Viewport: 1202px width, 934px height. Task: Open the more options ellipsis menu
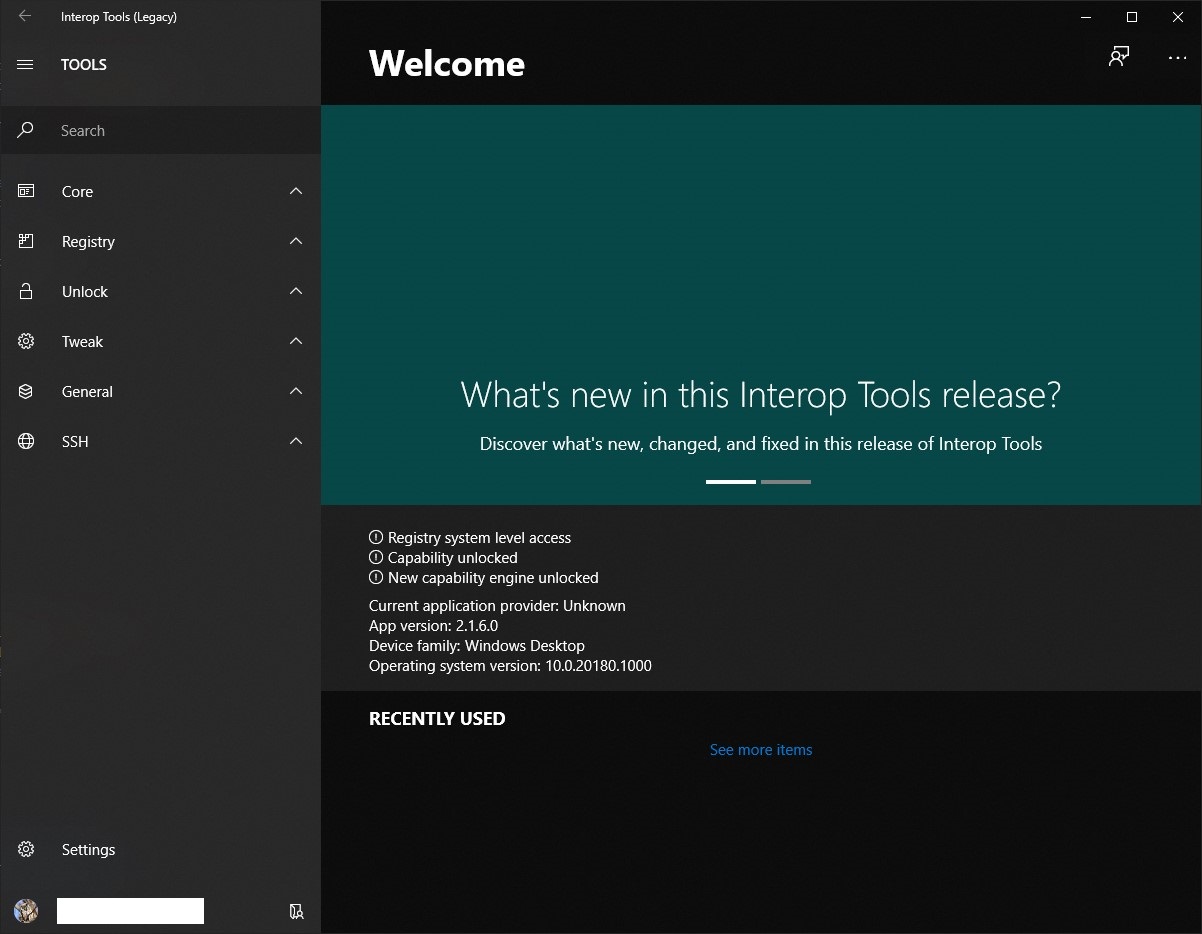(1177, 58)
